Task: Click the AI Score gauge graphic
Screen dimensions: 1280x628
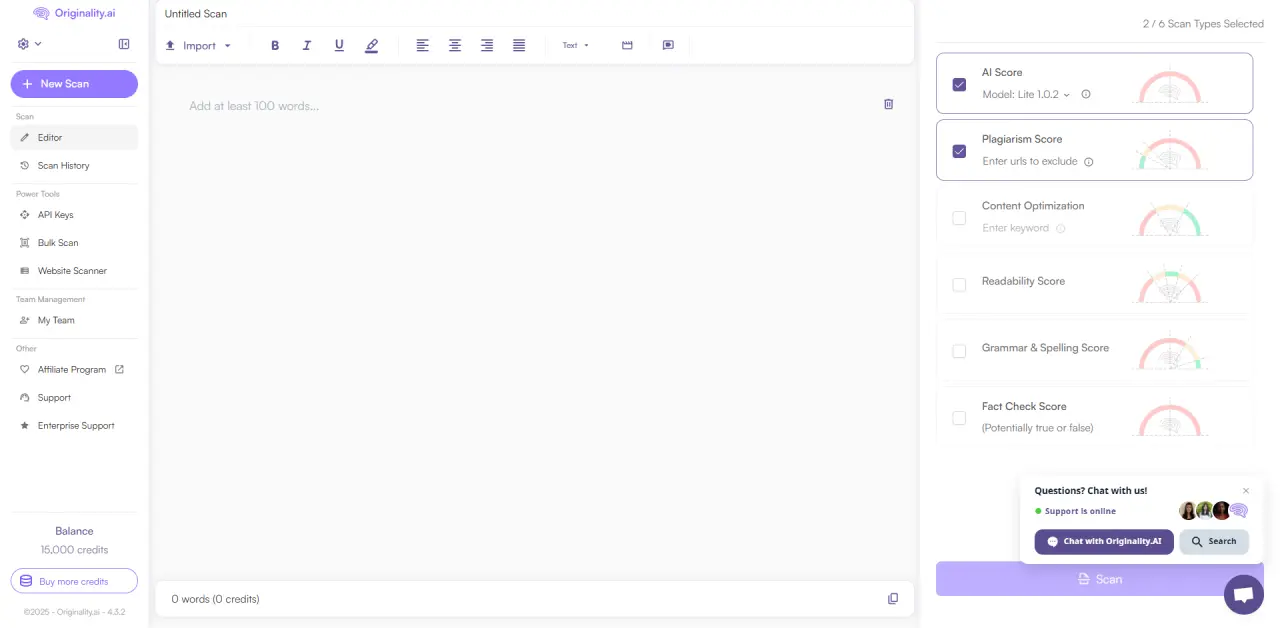Action: 1171,87
